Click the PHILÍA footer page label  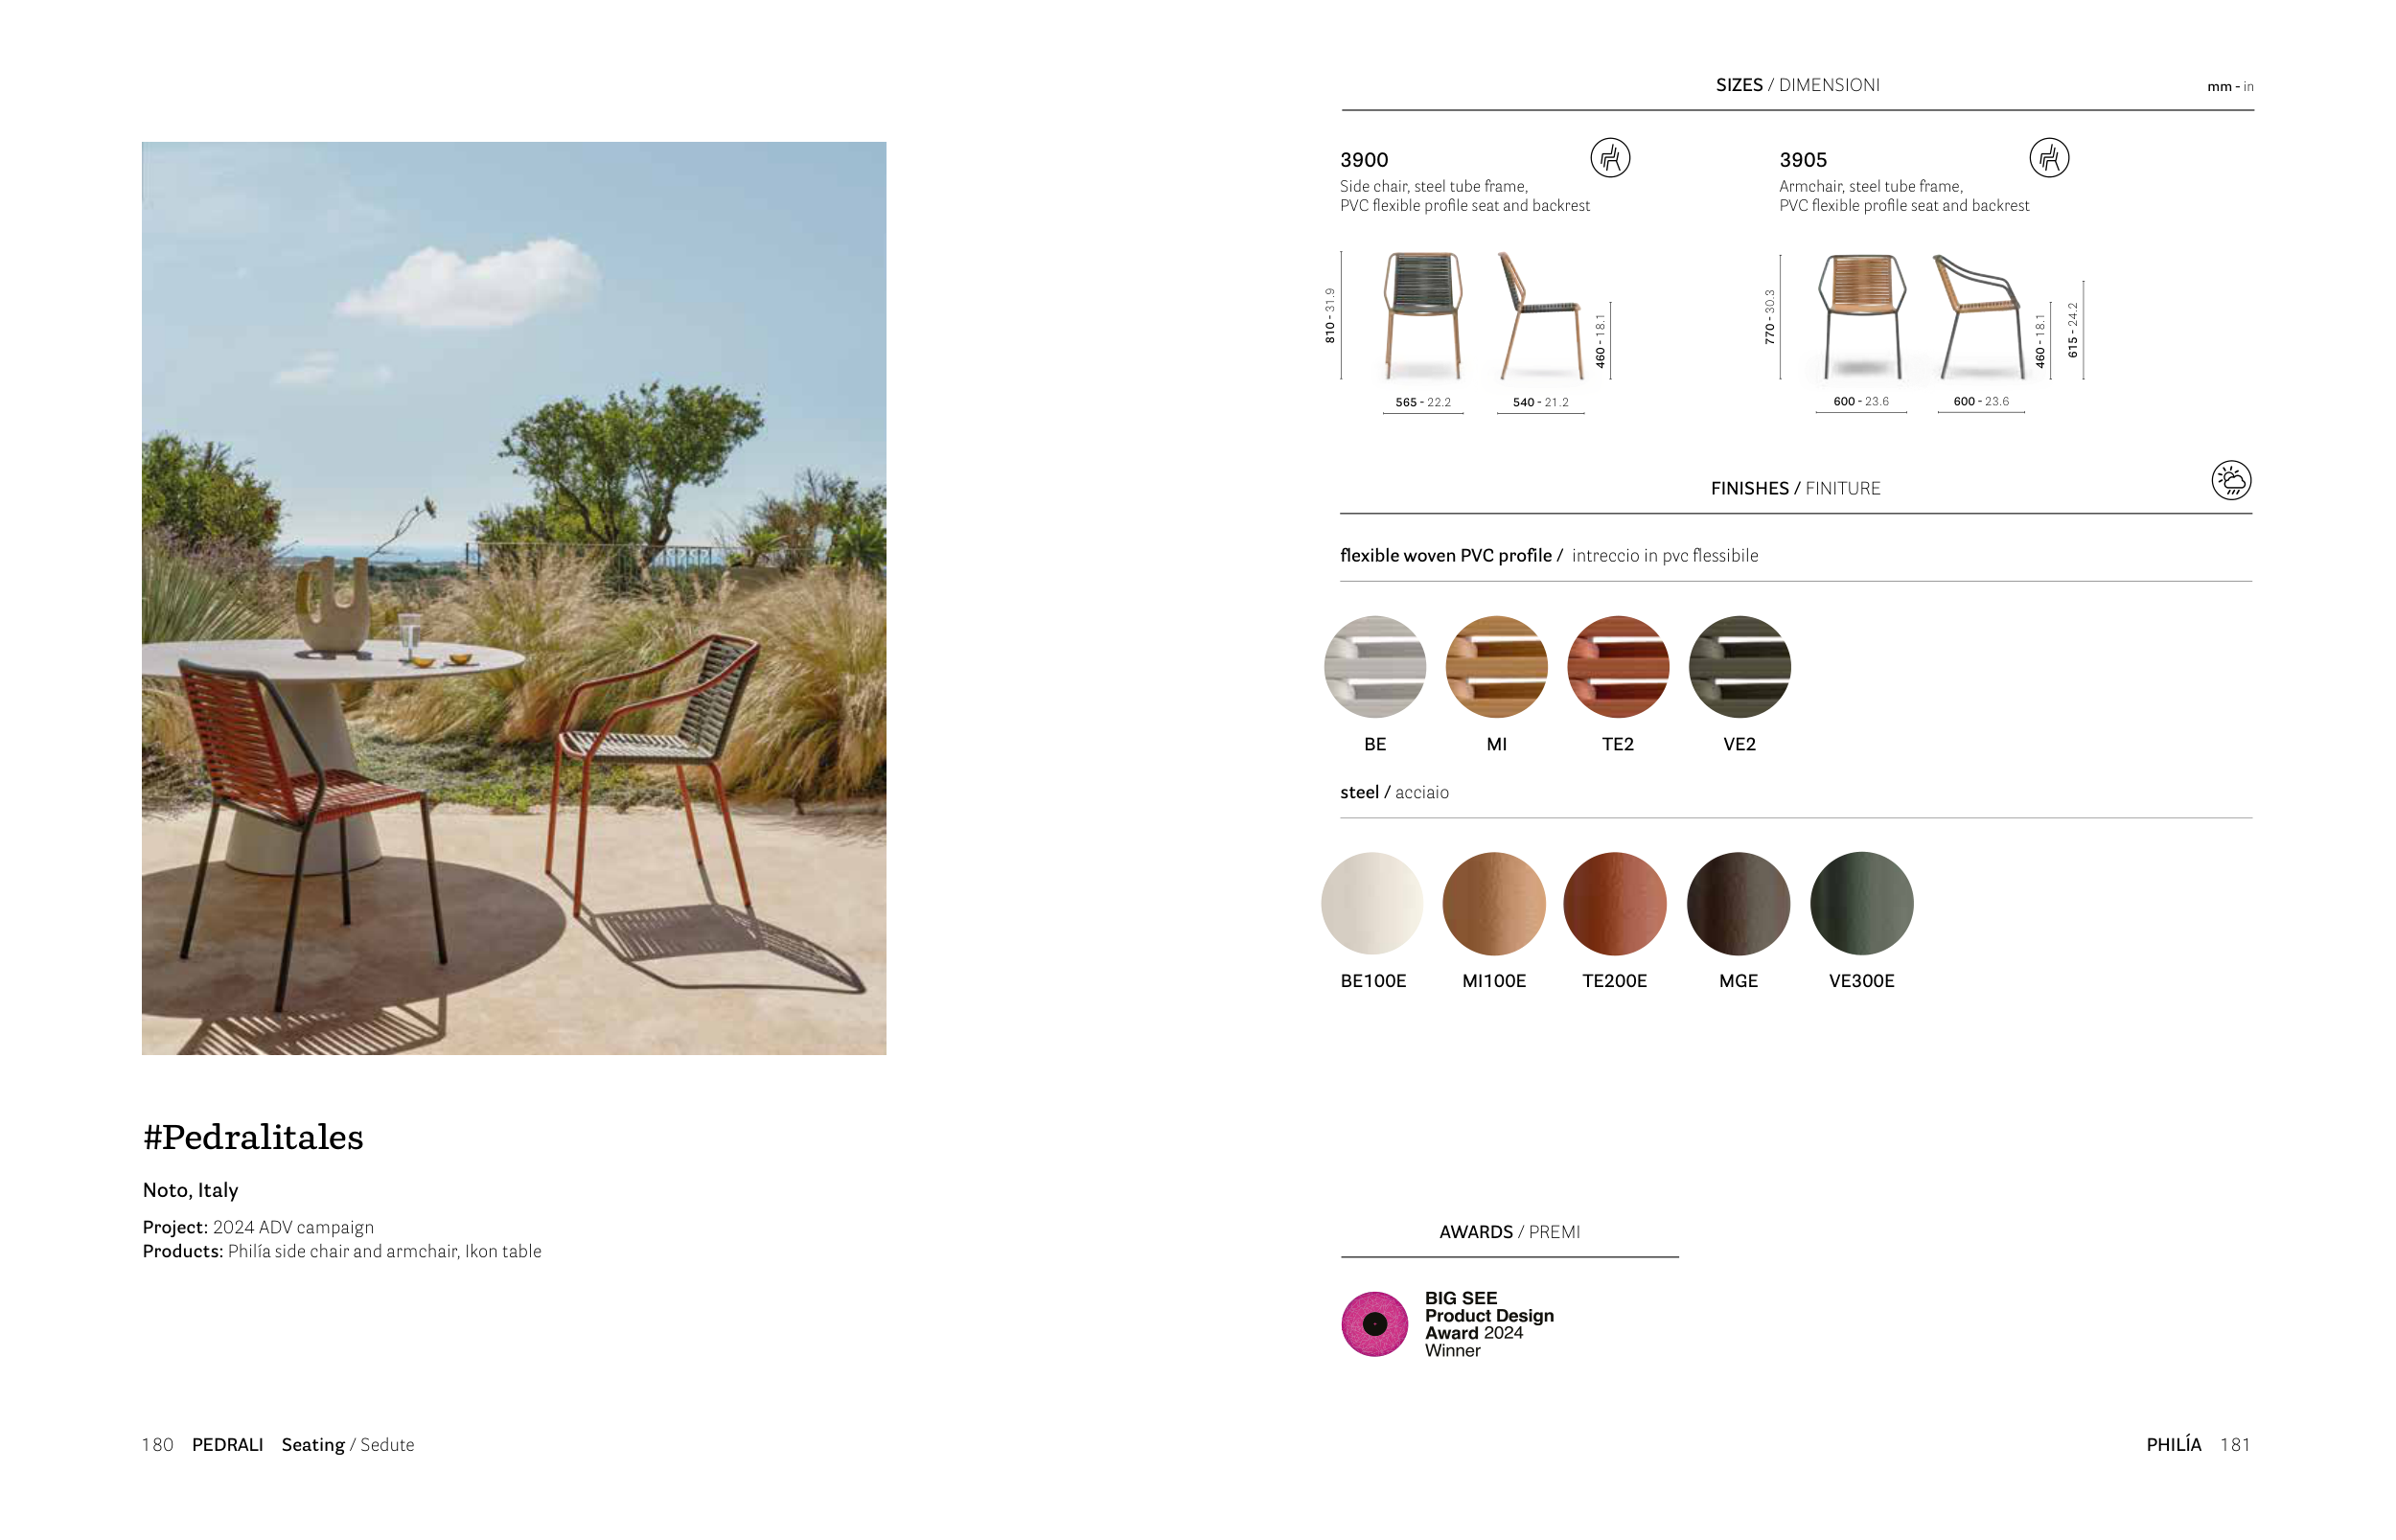(2173, 1444)
